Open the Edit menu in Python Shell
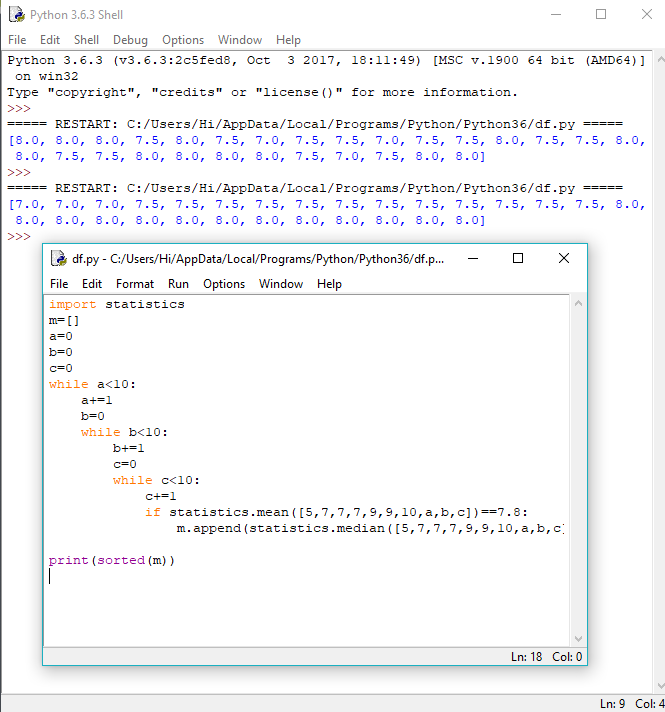The height and width of the screenshot is (712, 665). [50, 40]
